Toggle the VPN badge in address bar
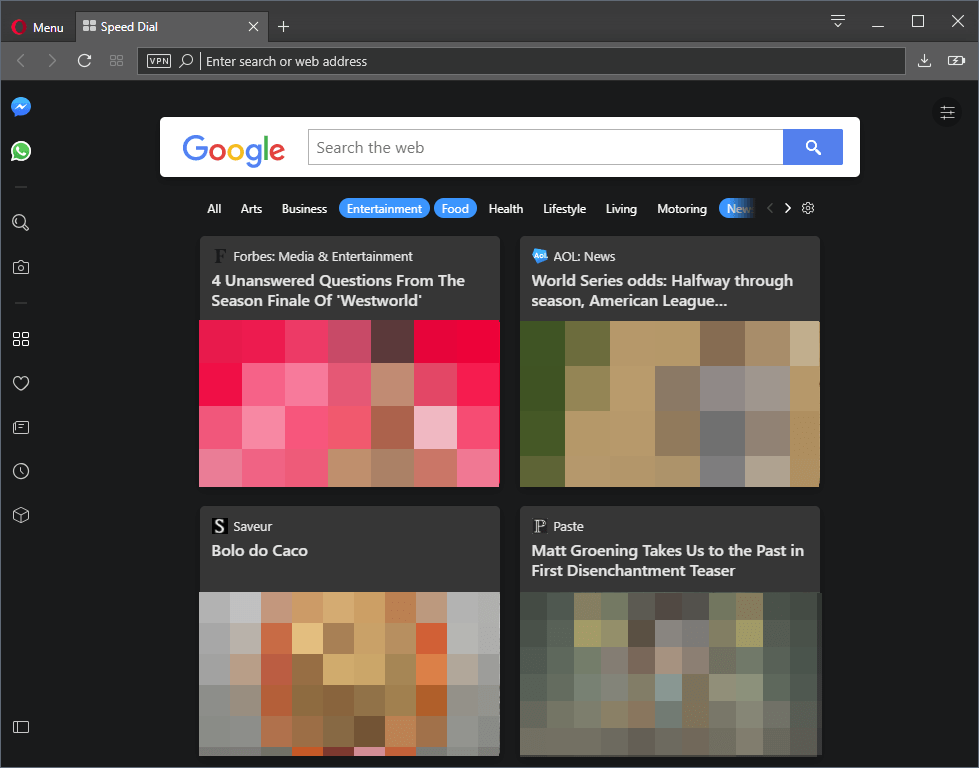This screenshot has height=768, width=979. [x=159, y=61]
